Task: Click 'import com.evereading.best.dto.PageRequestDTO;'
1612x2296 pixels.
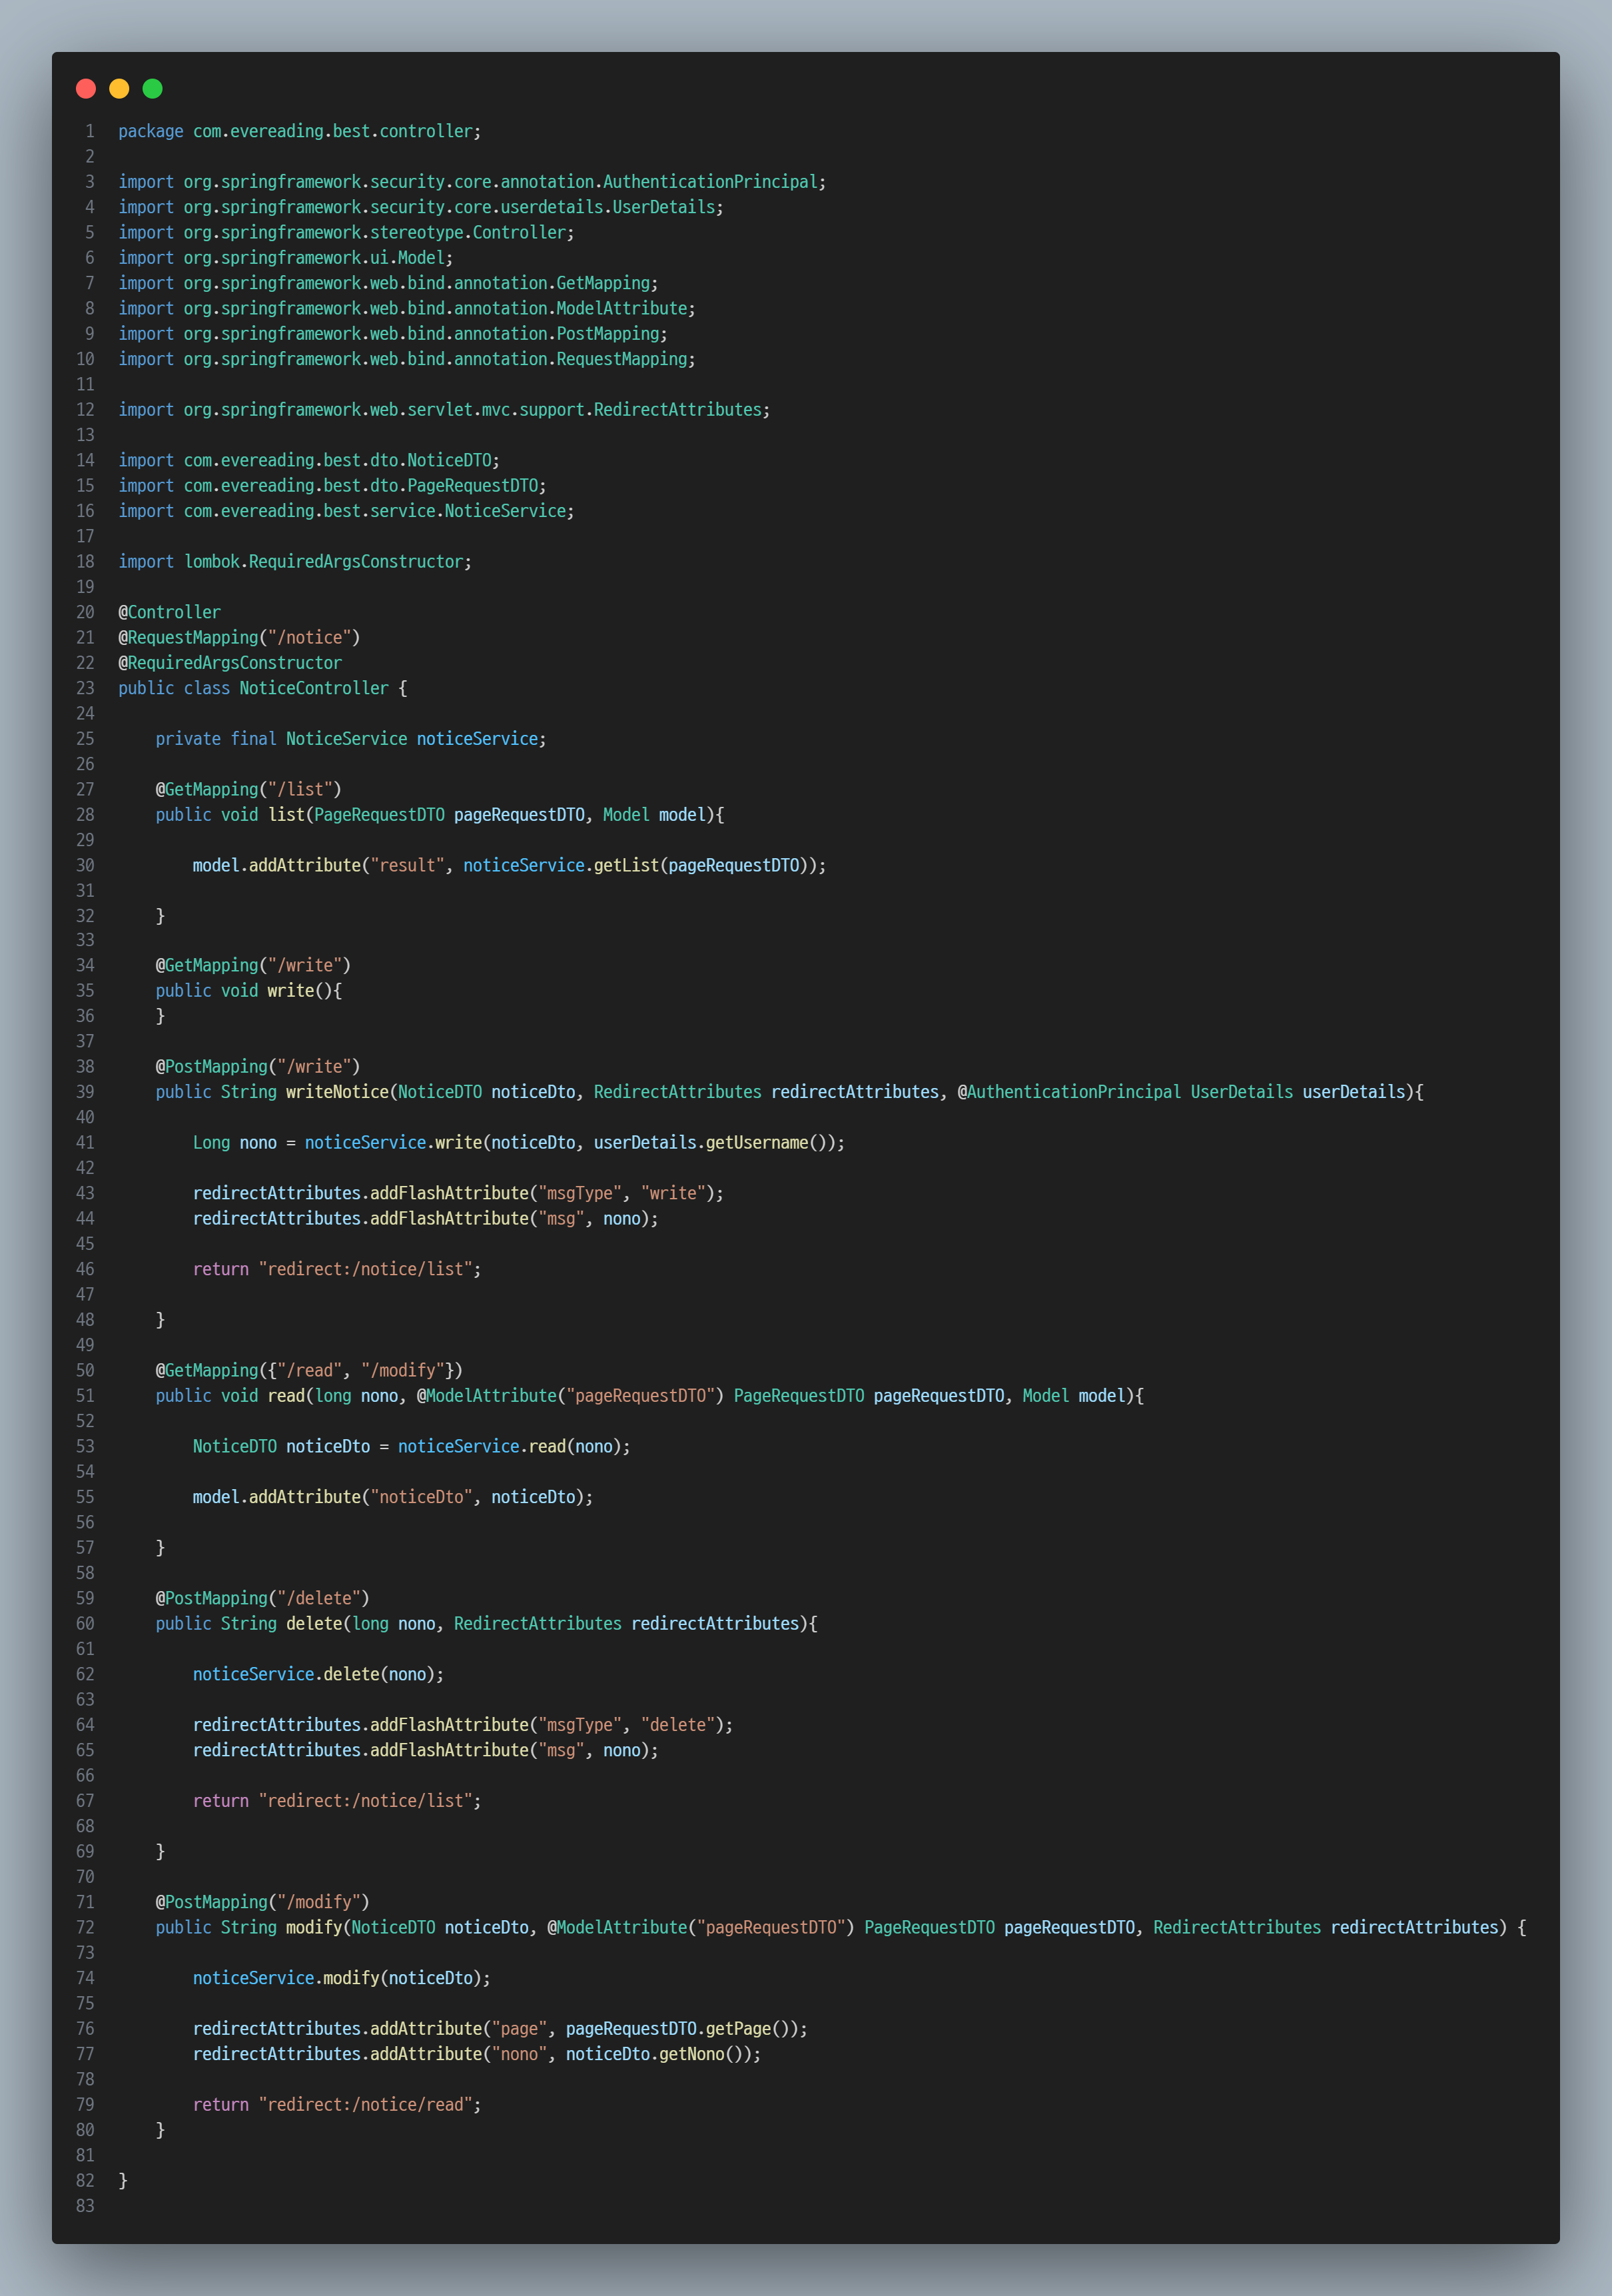Action: click(x=332, y=485)
